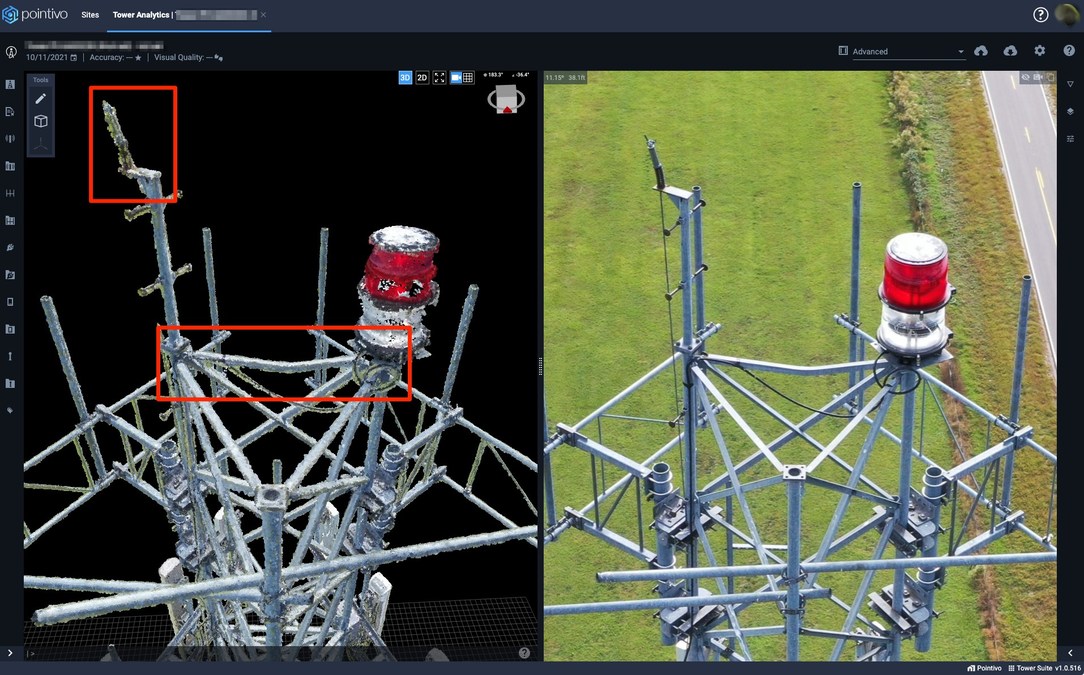Expand the right sidebar chevron
1084x675 pixels.
click(1070, 653)
